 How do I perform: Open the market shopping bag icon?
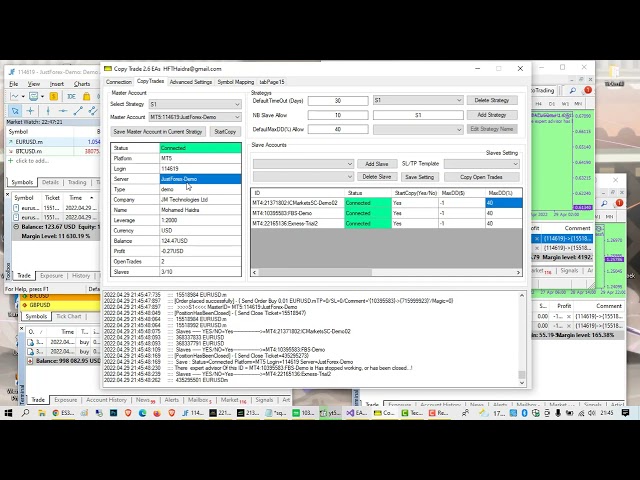[x=86, y=96]
